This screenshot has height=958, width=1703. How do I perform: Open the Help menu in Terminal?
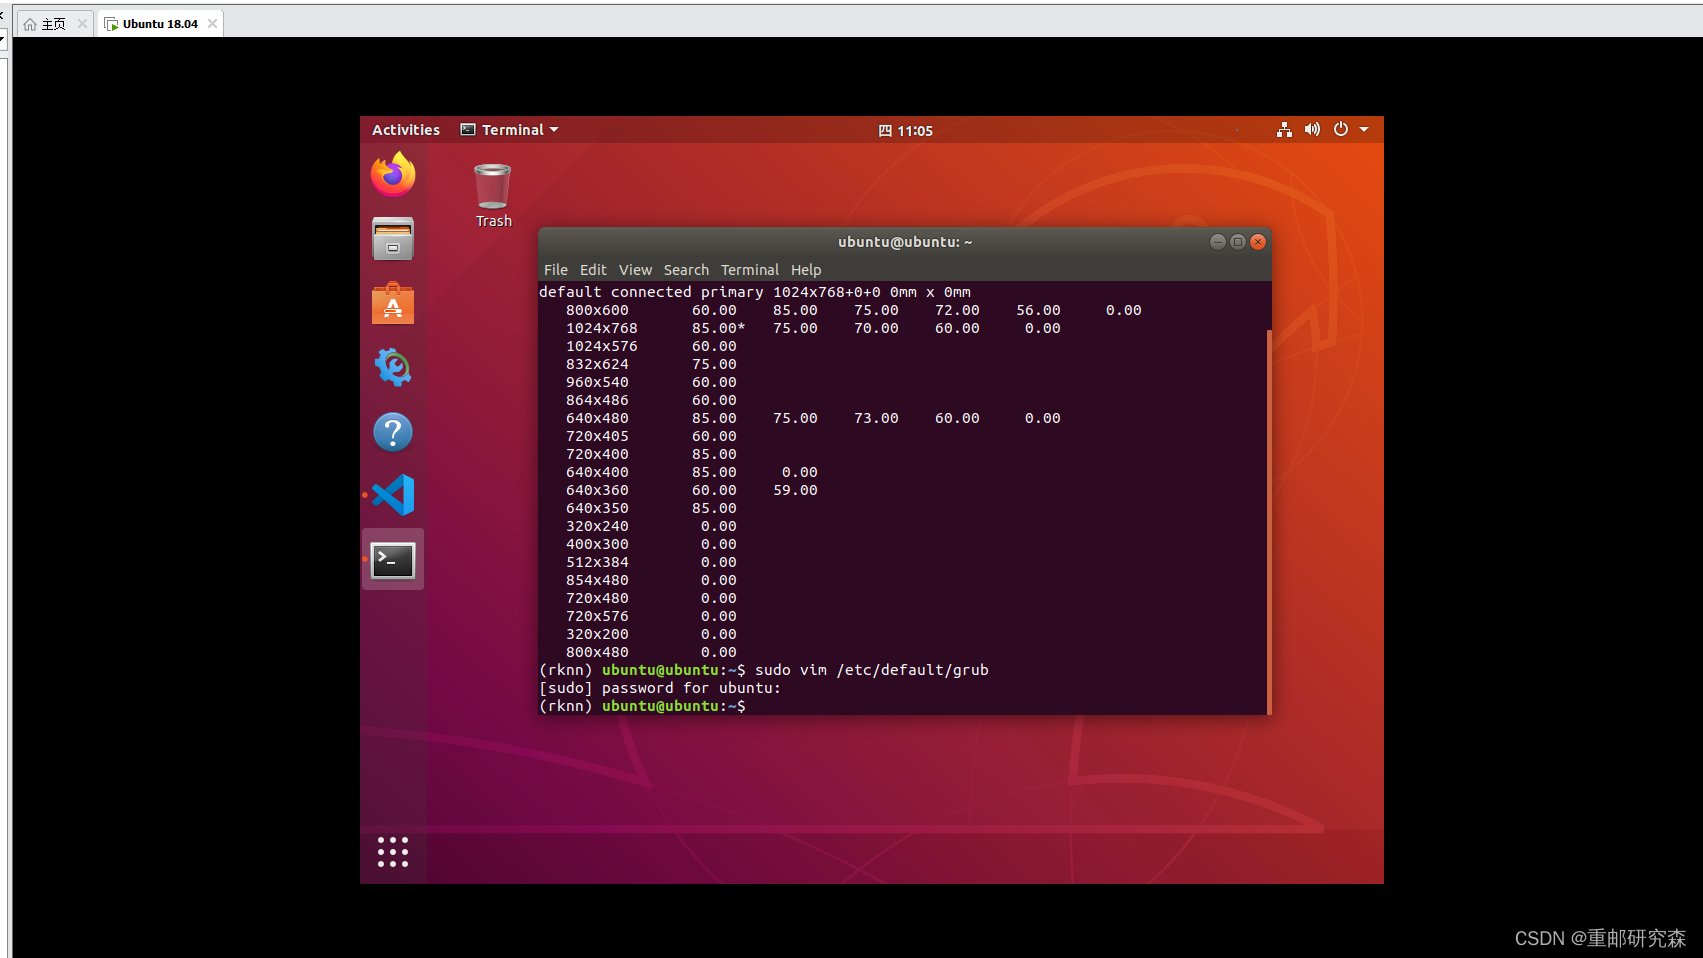(x=806, y=270)
